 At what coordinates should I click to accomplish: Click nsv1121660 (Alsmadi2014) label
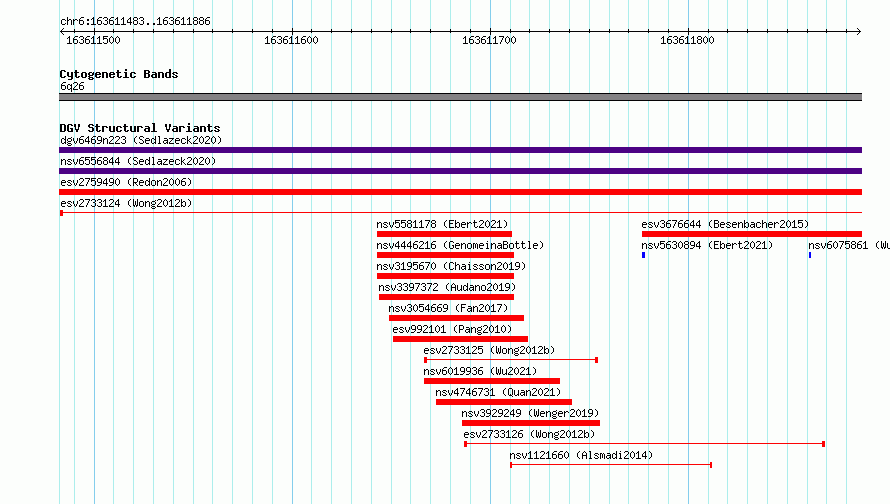point(581,455)
